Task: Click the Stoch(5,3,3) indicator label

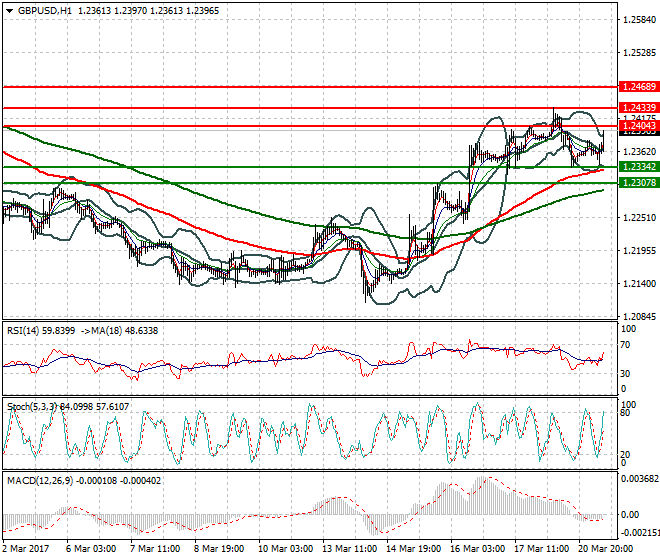Action: pos(32,407)
